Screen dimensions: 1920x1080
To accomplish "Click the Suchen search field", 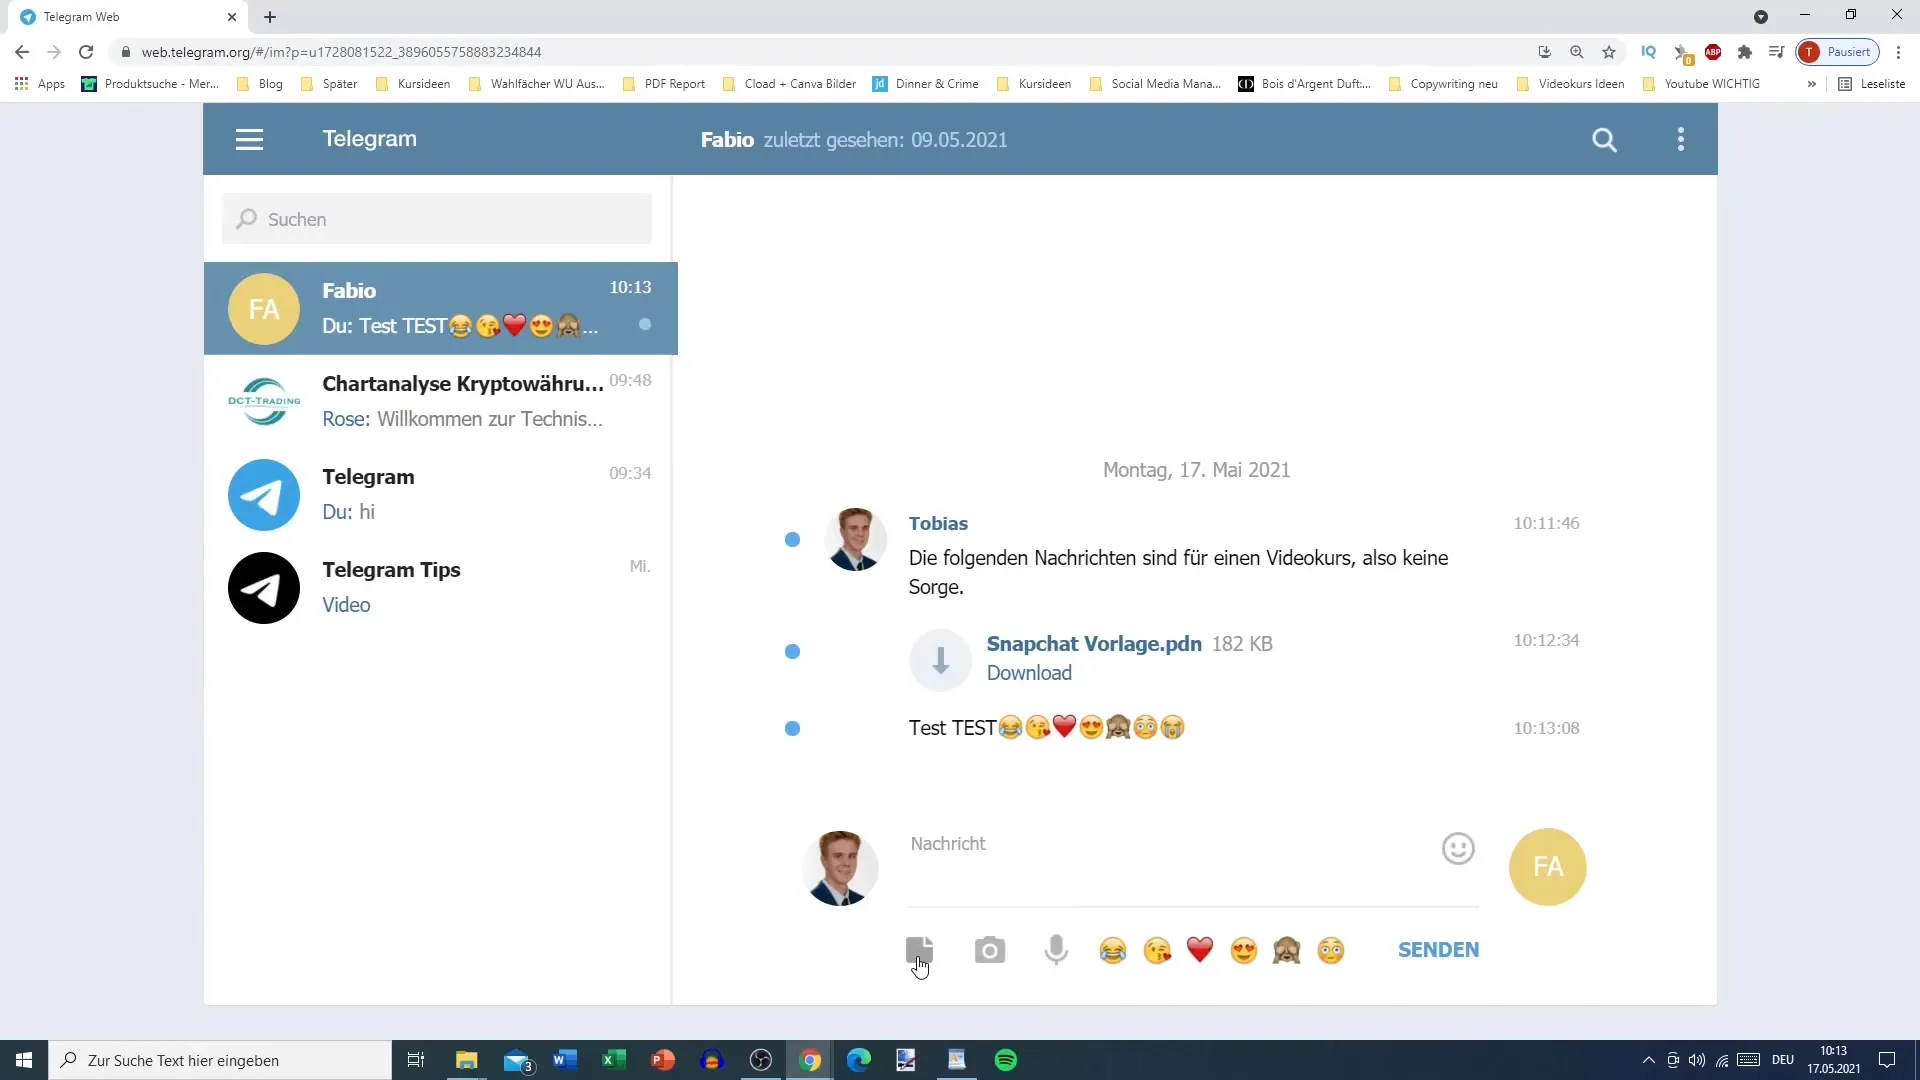I will pos(437,219).
